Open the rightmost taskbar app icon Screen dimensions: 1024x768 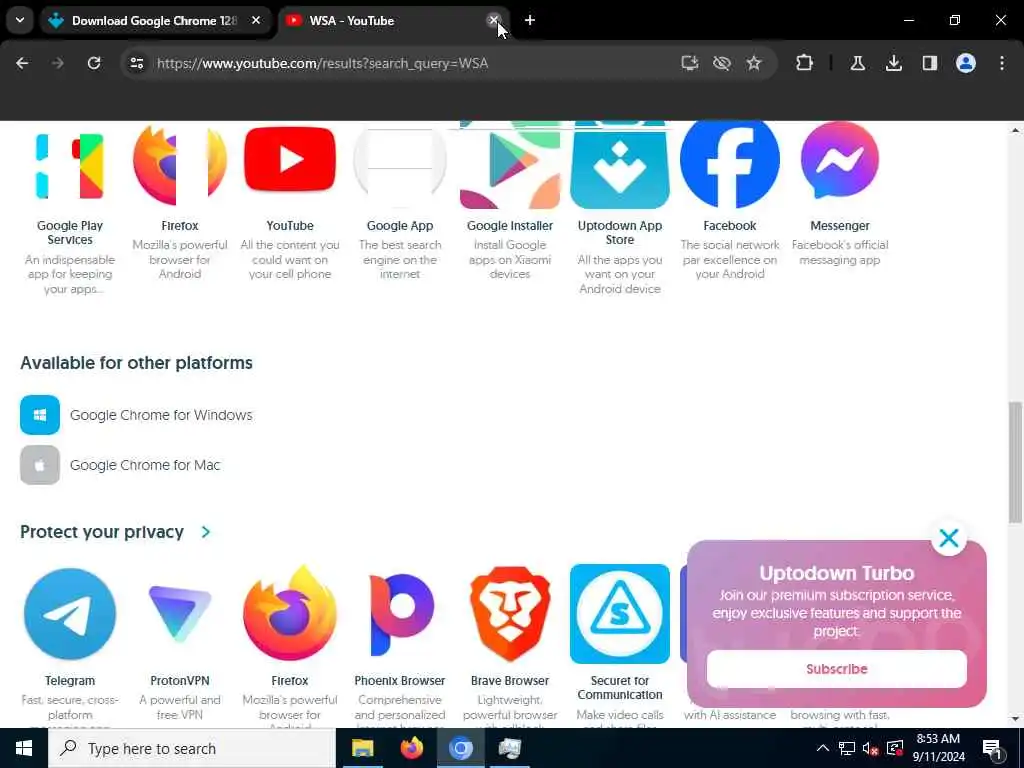(509, 748)
